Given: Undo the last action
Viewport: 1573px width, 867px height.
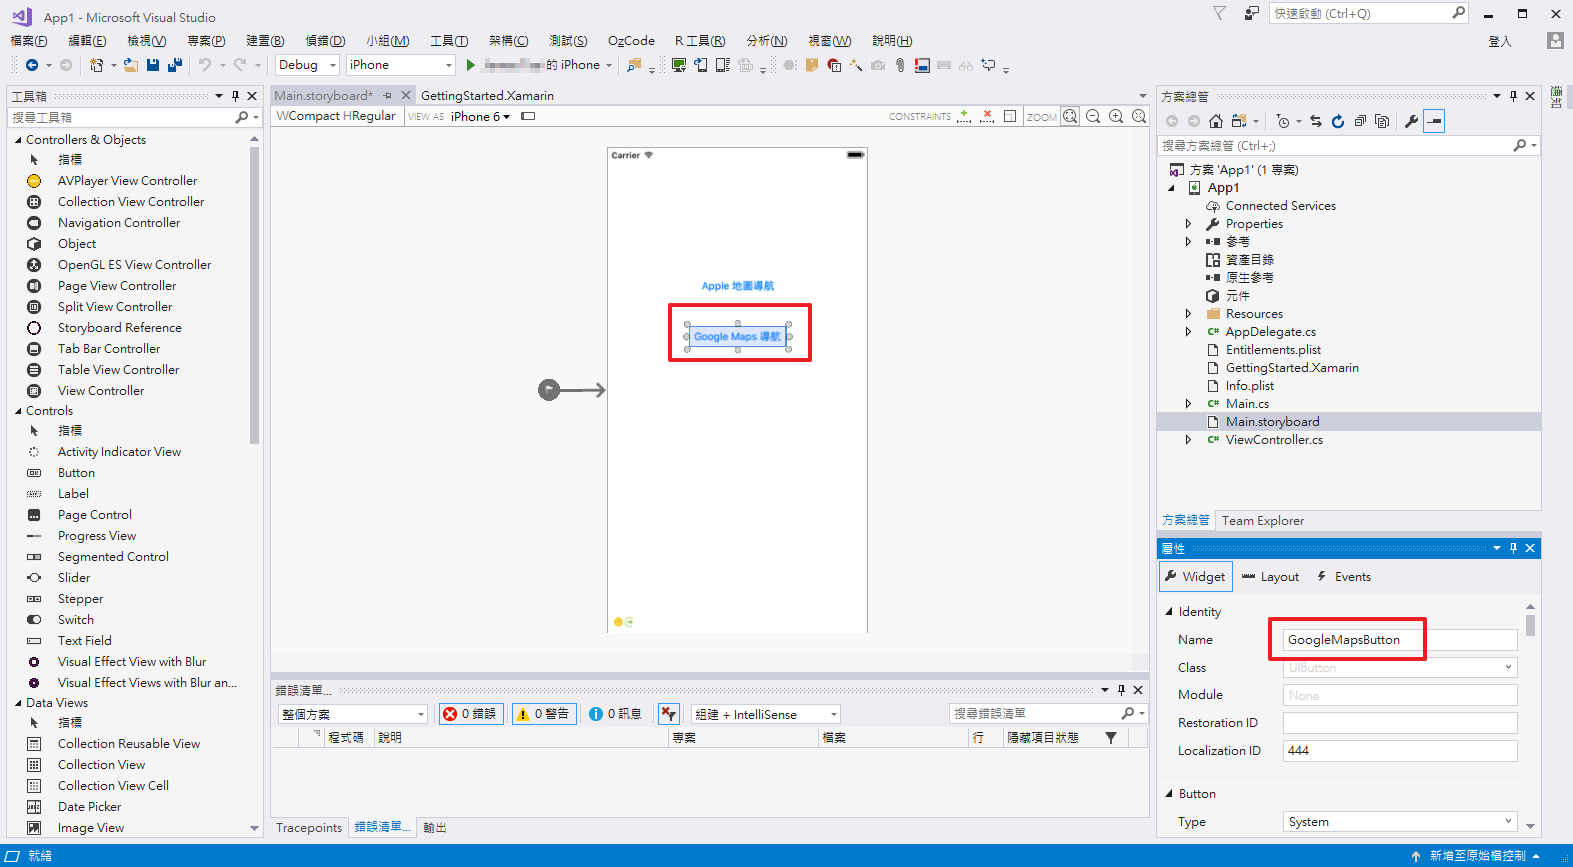Looking at the screenshot, I should [x=205, y=65].
